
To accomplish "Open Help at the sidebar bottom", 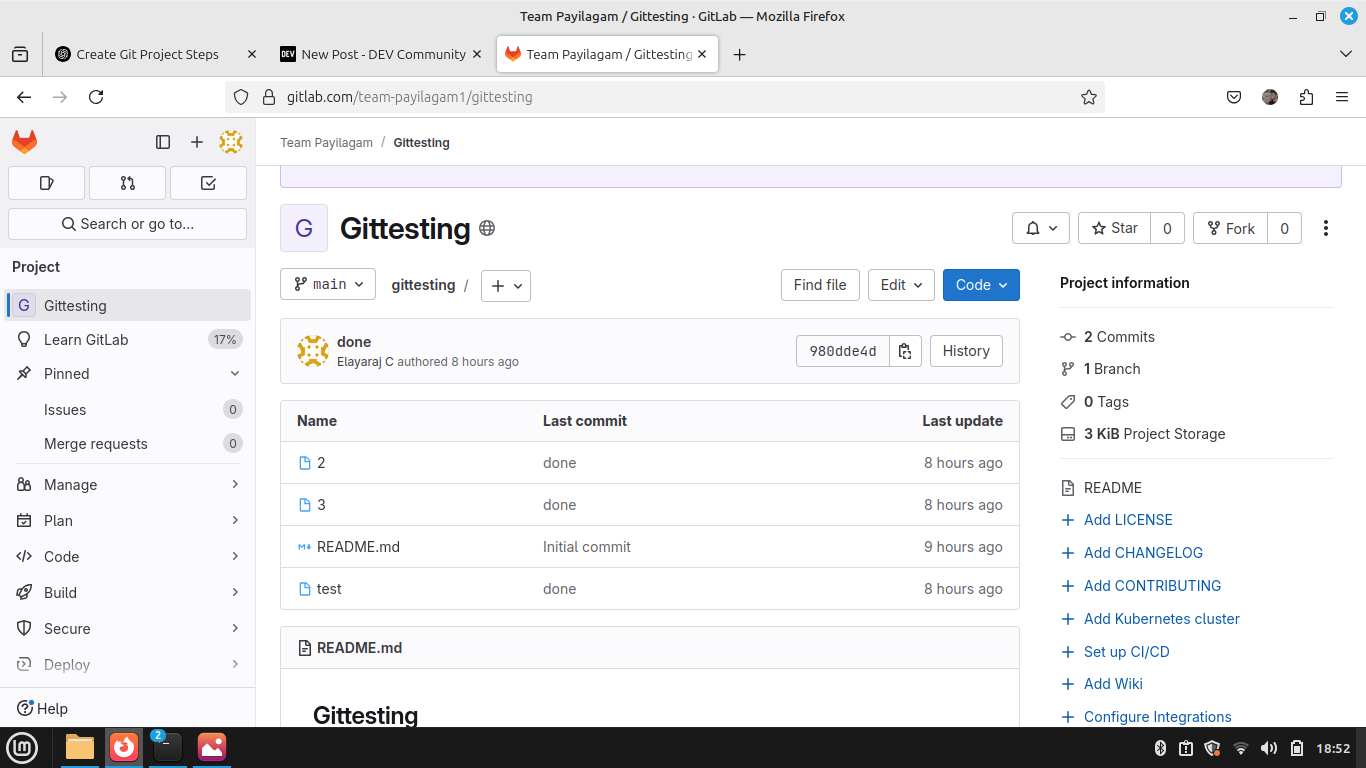I will tap(43, 709).
